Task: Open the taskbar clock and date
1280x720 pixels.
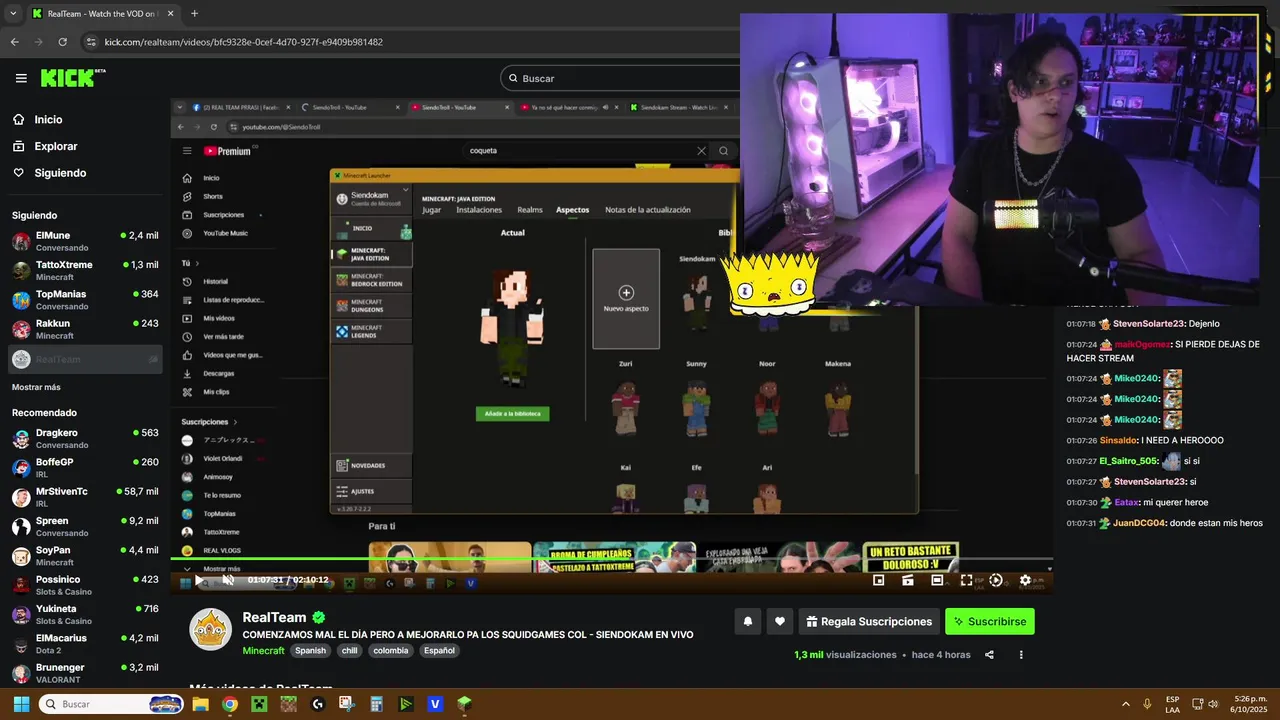Action: [x=1250, y=704]
